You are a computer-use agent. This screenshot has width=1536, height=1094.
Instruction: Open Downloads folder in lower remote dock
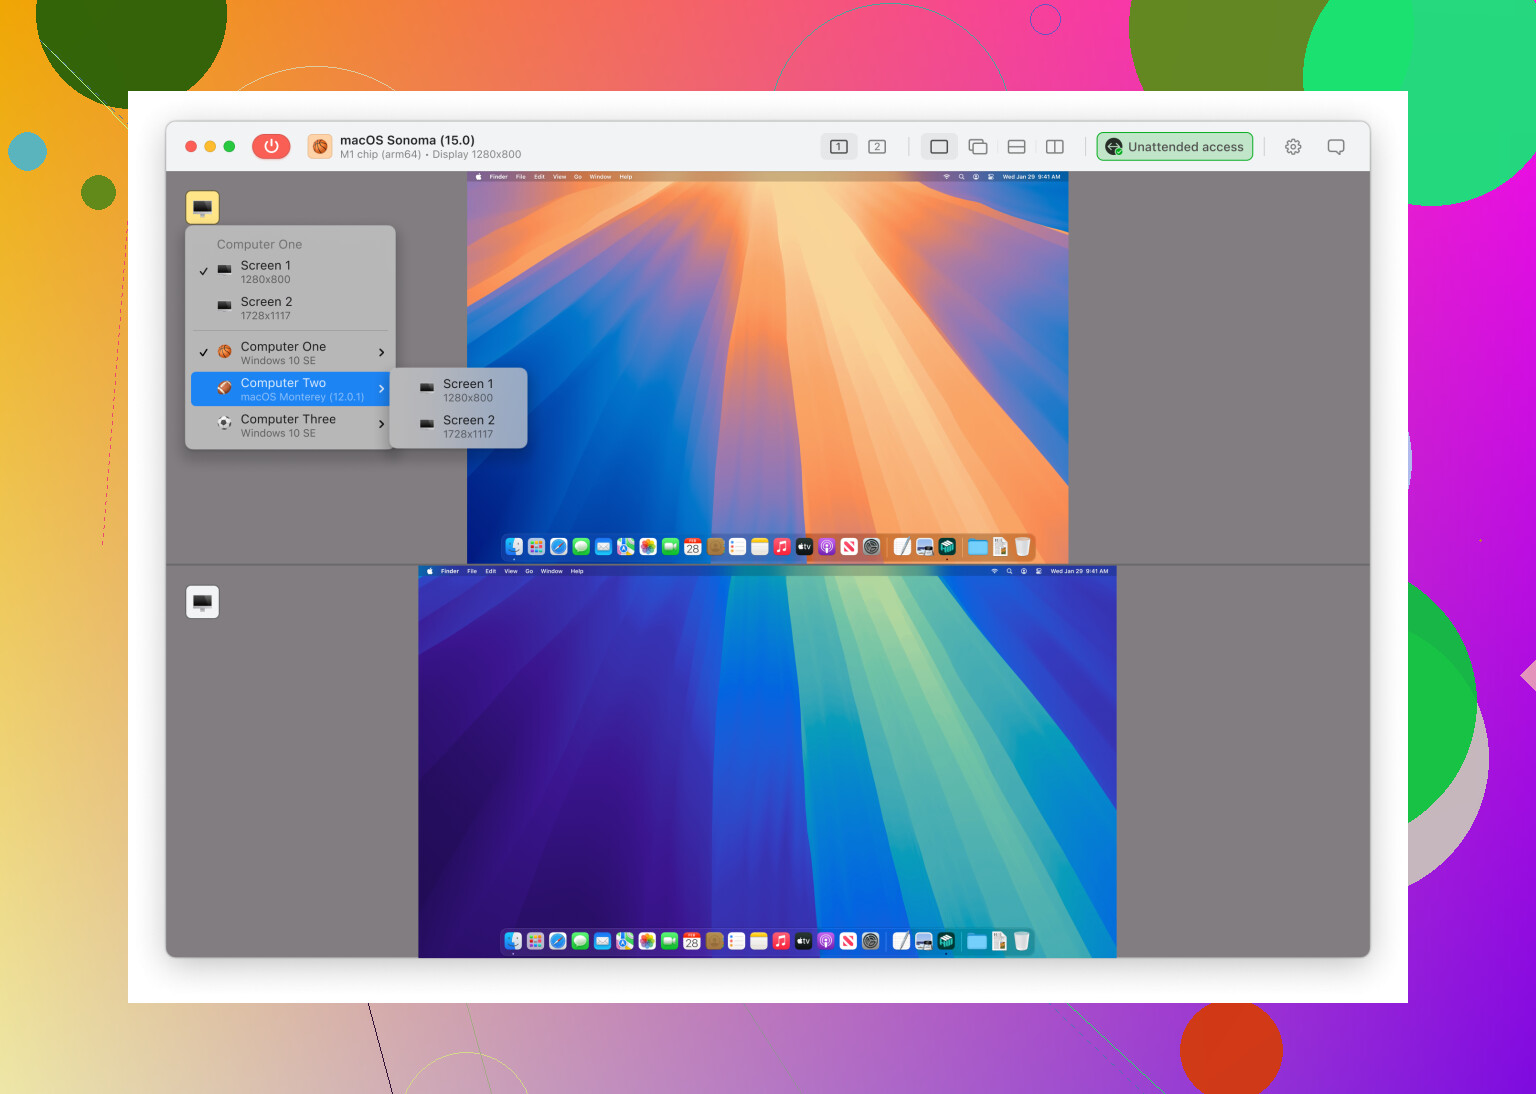(977, 941)
